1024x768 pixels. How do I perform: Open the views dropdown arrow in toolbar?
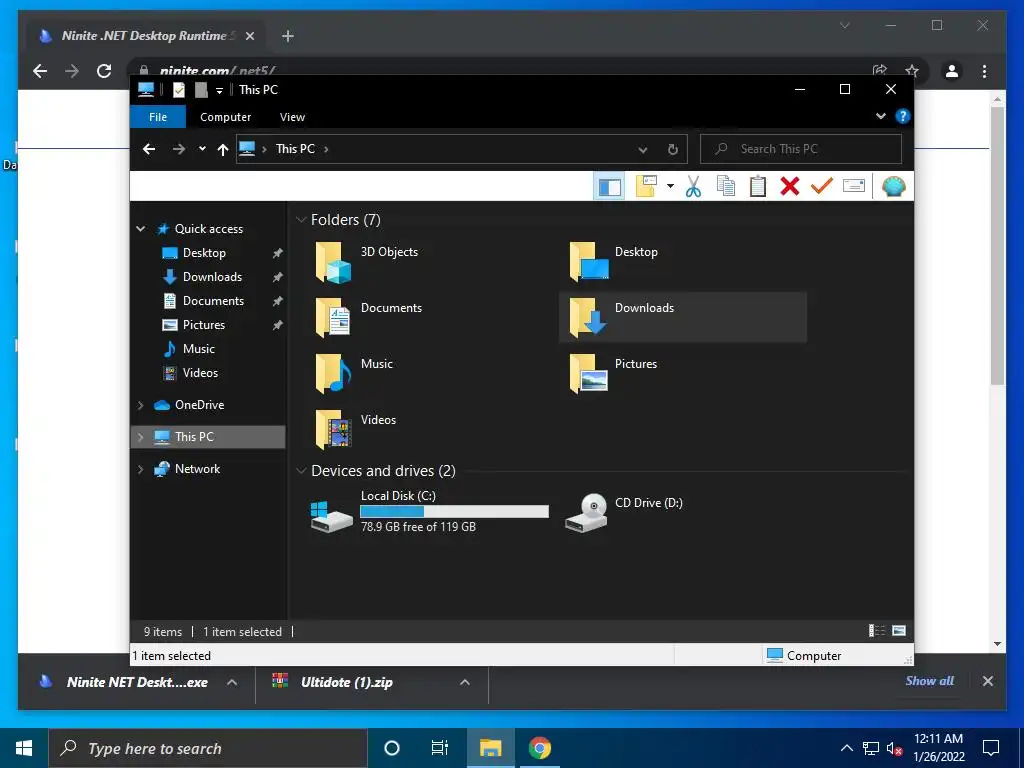pyautogui.click(x=670, y=187)
